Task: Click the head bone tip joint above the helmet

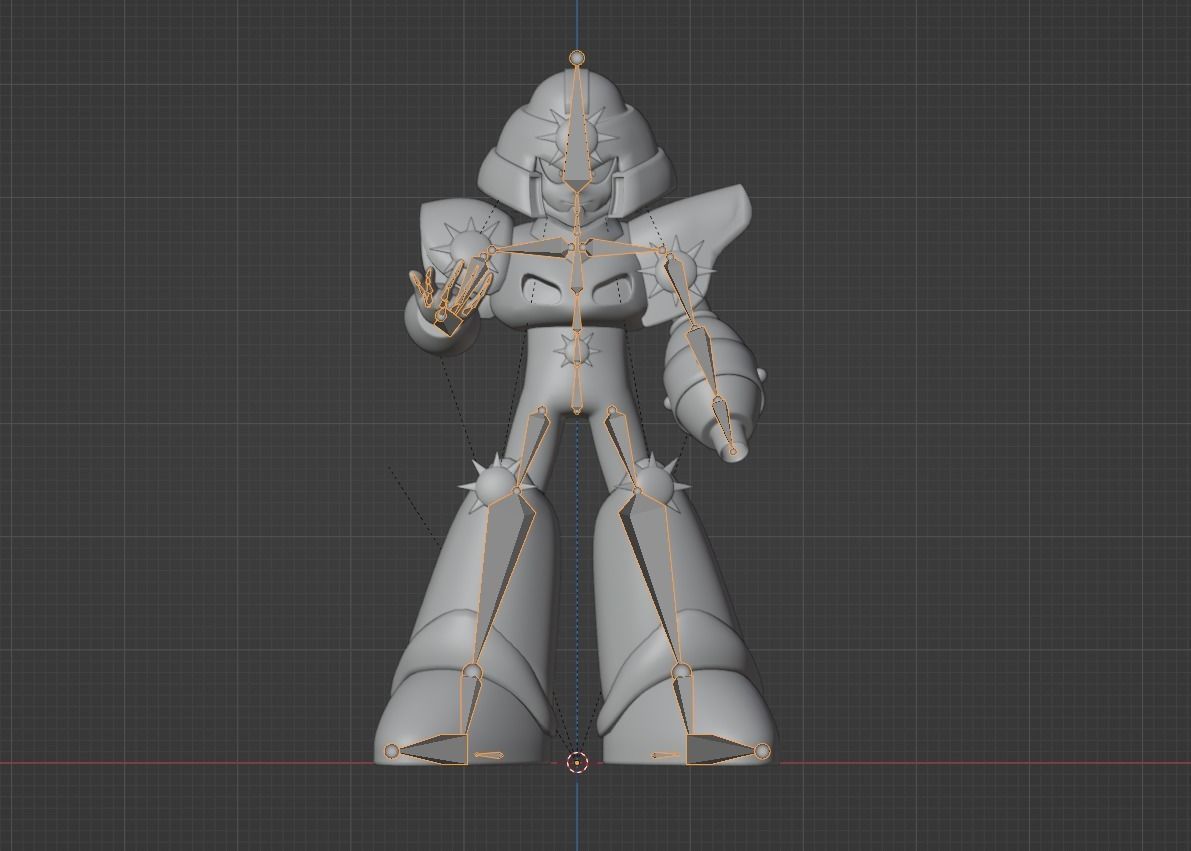Action: [577, 57]
